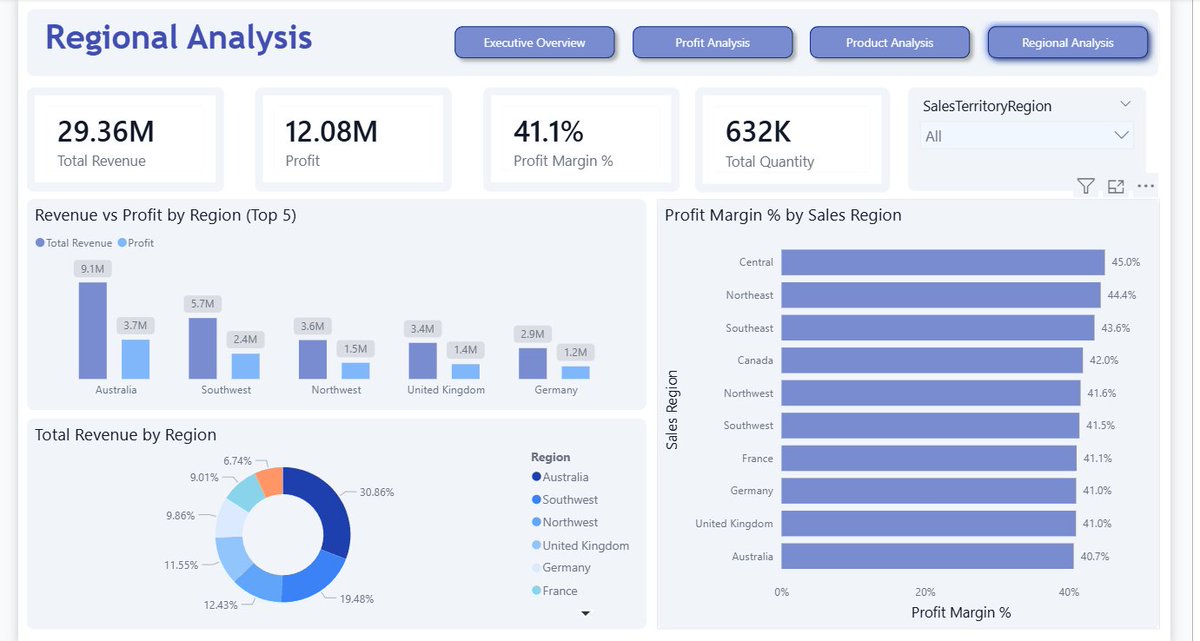This screenshot has width=1200, height=641.
Task: Select the France profit margin bar
Action: (929, 458)
